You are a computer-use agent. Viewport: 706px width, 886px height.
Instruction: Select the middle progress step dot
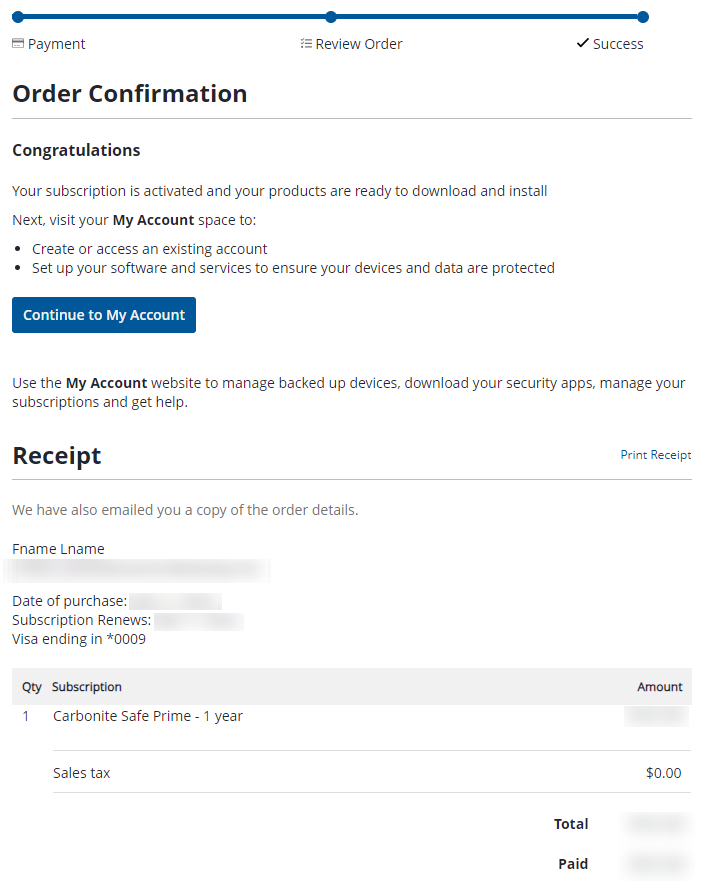[x=331, y=17]
